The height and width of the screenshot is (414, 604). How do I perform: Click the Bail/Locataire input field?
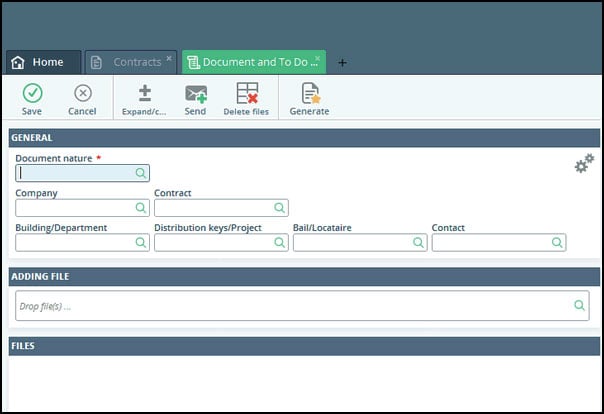tap(352, 242)
